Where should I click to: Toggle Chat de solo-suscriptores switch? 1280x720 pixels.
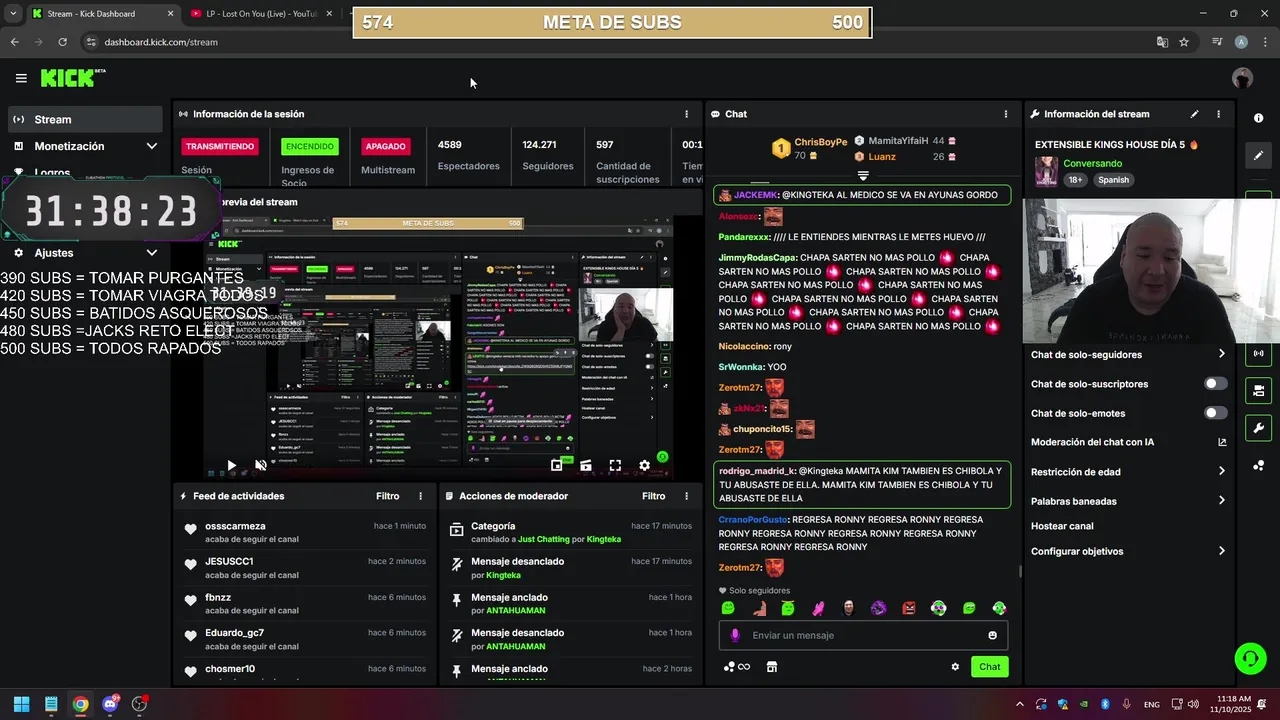pos(1216,384)
